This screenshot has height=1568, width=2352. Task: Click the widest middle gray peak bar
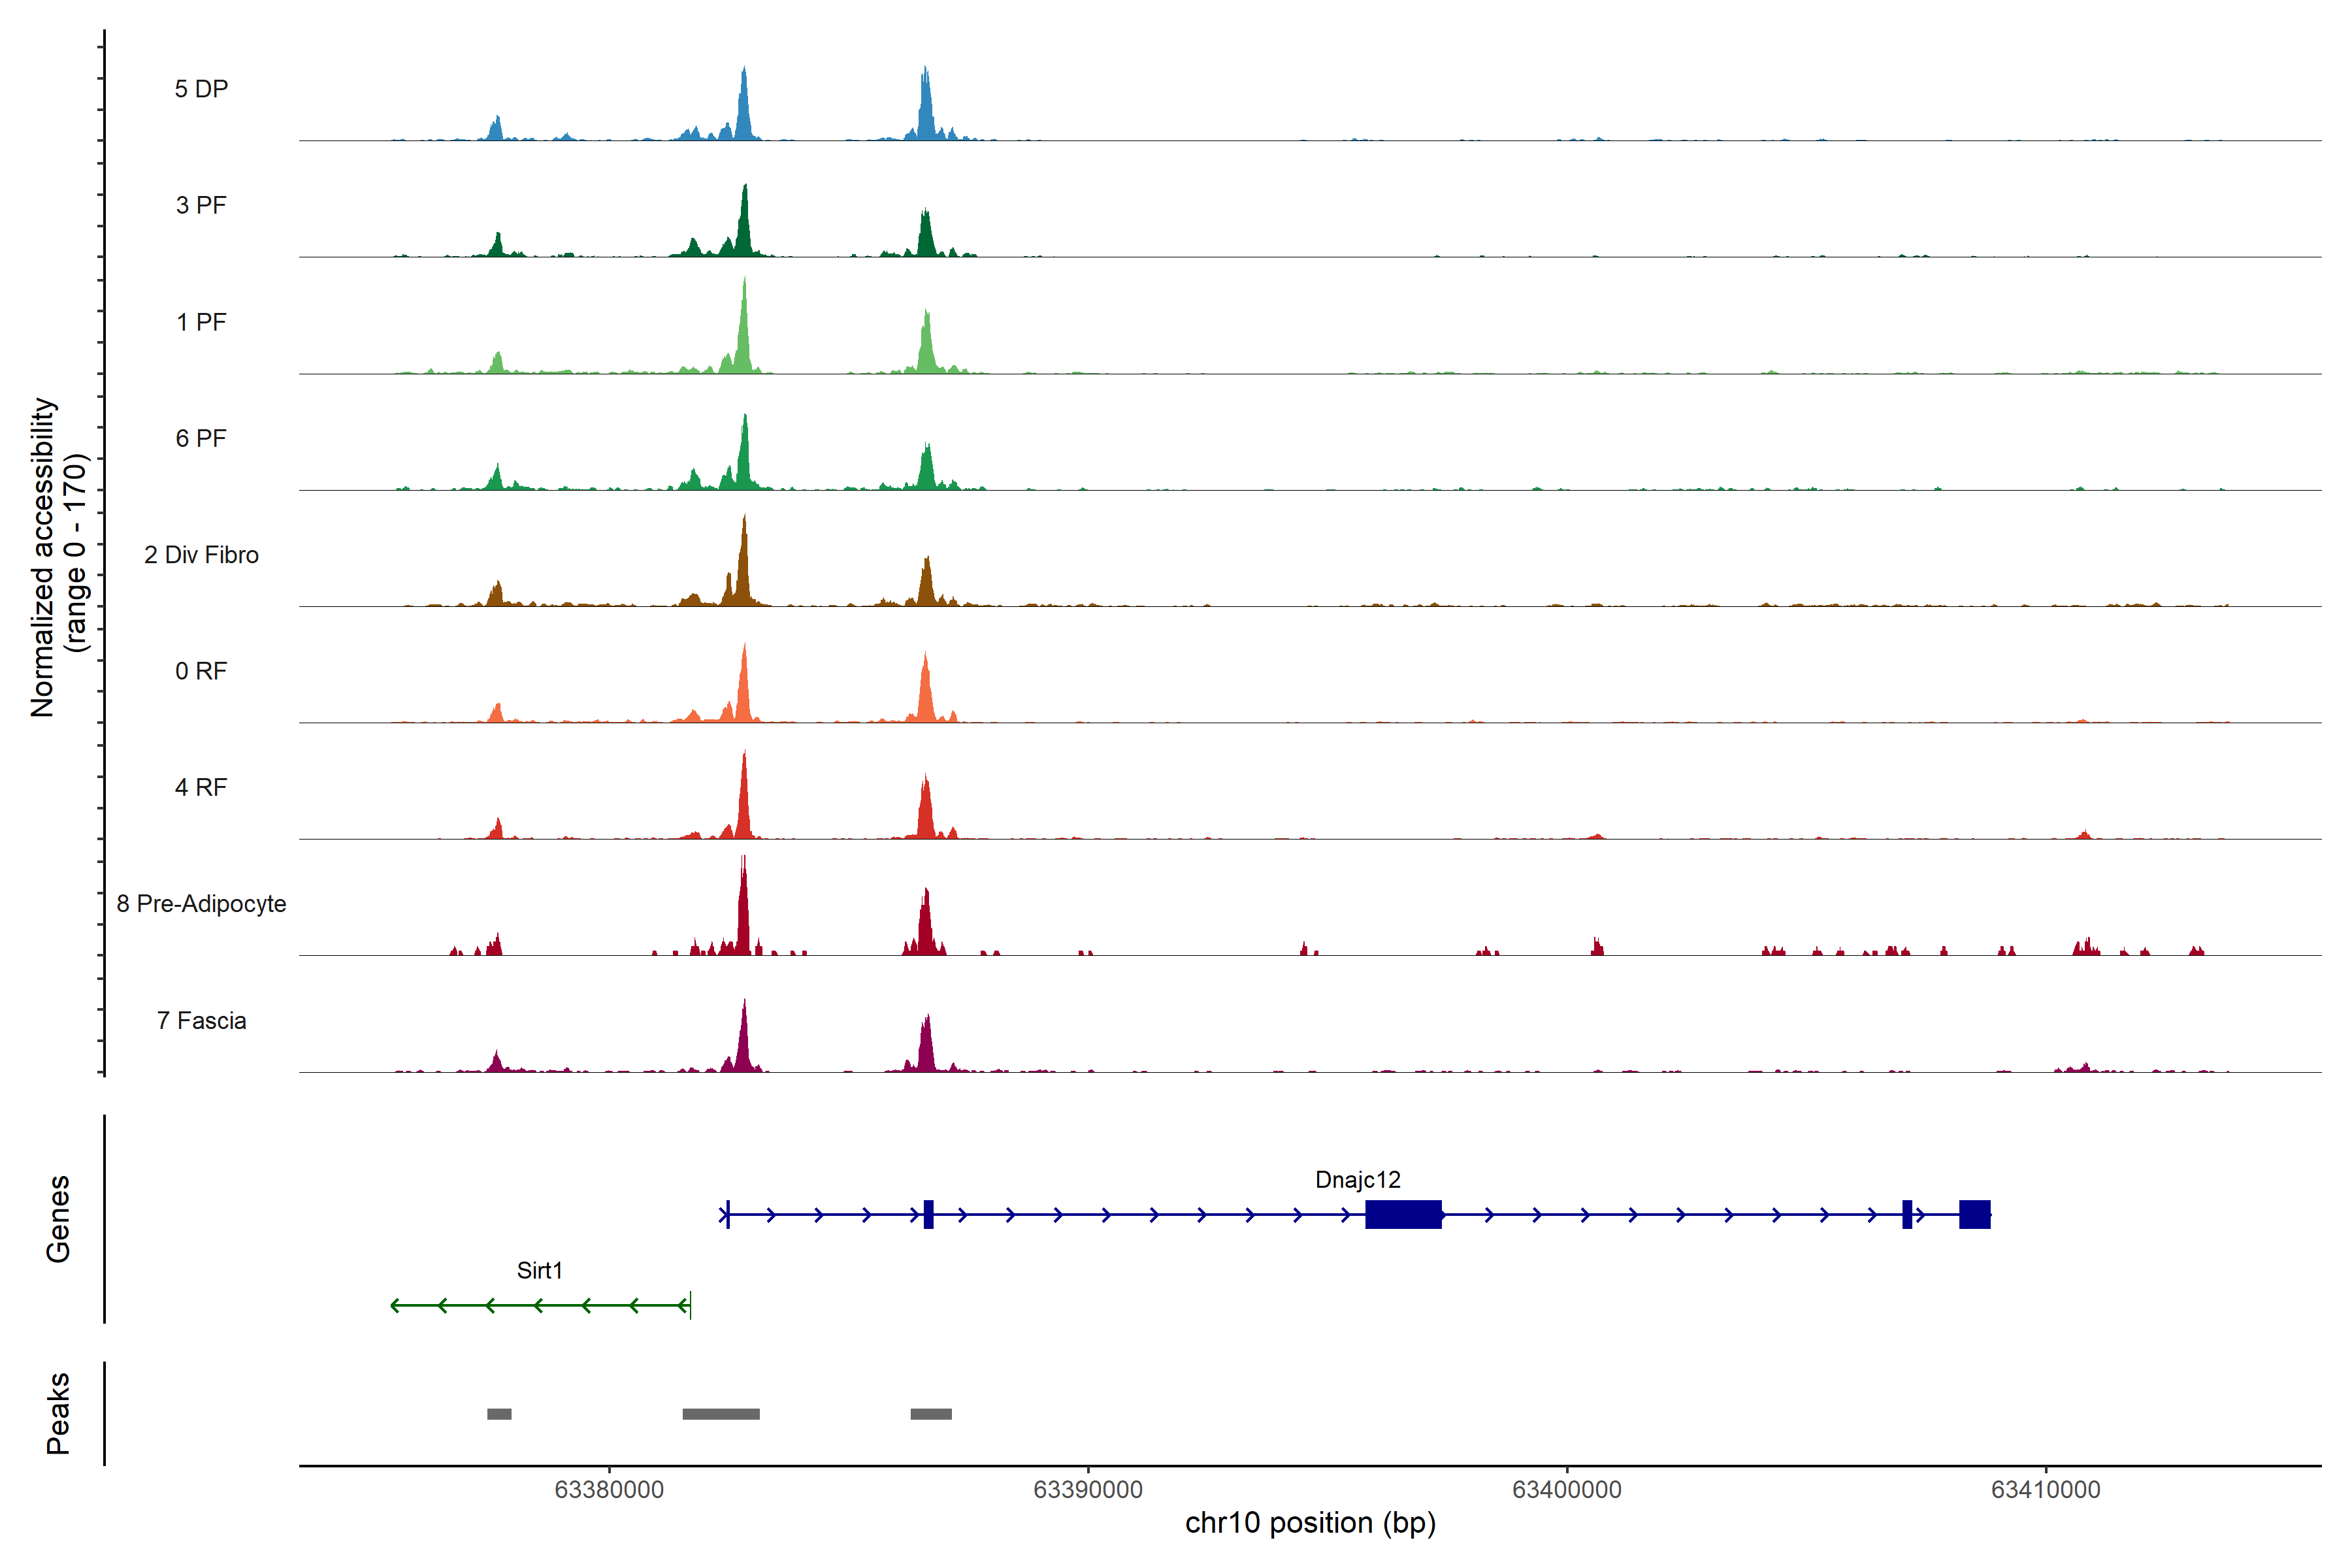721,1414
